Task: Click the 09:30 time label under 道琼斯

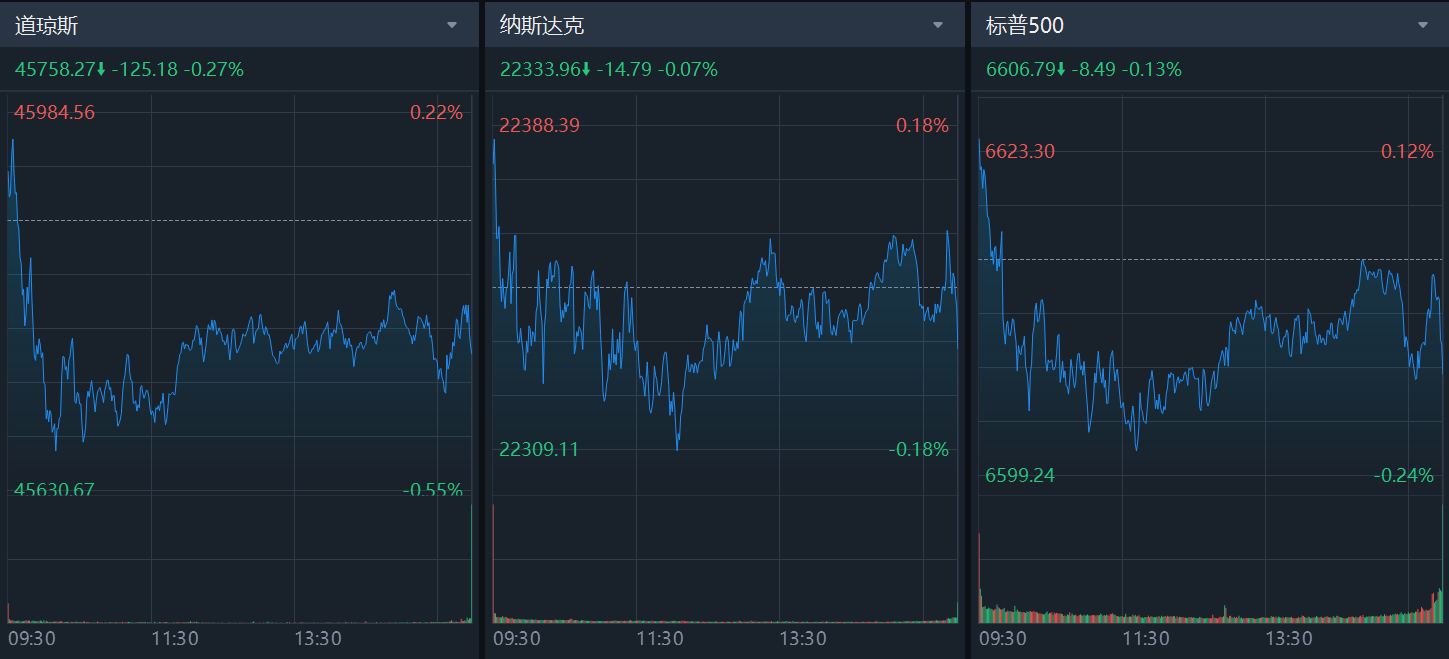Action: coord(32,638)
